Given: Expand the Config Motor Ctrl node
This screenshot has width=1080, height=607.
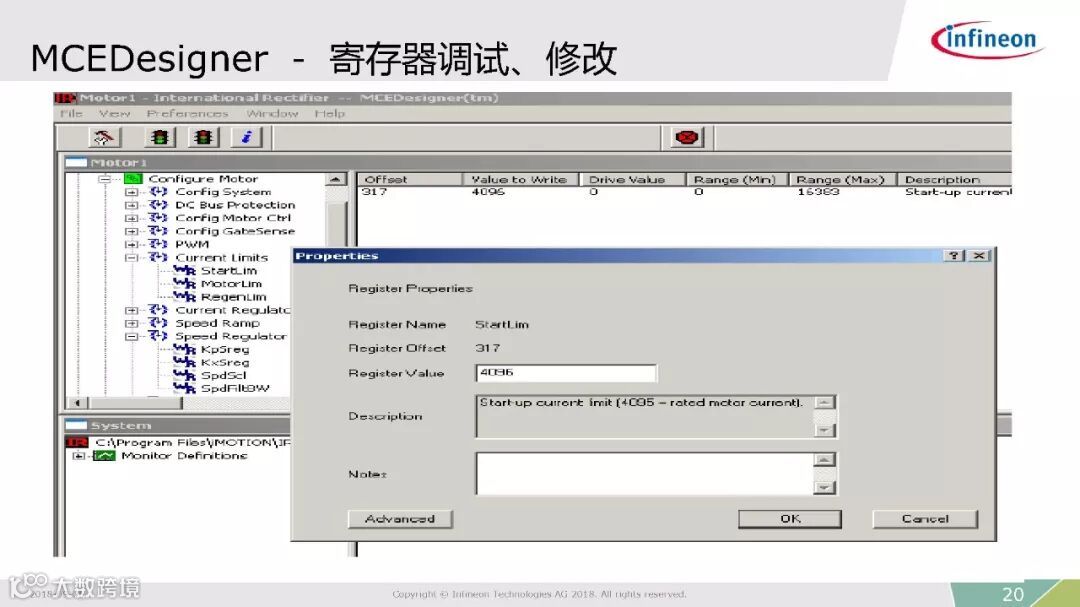Looking at the screenshot, I should (131, 218).
